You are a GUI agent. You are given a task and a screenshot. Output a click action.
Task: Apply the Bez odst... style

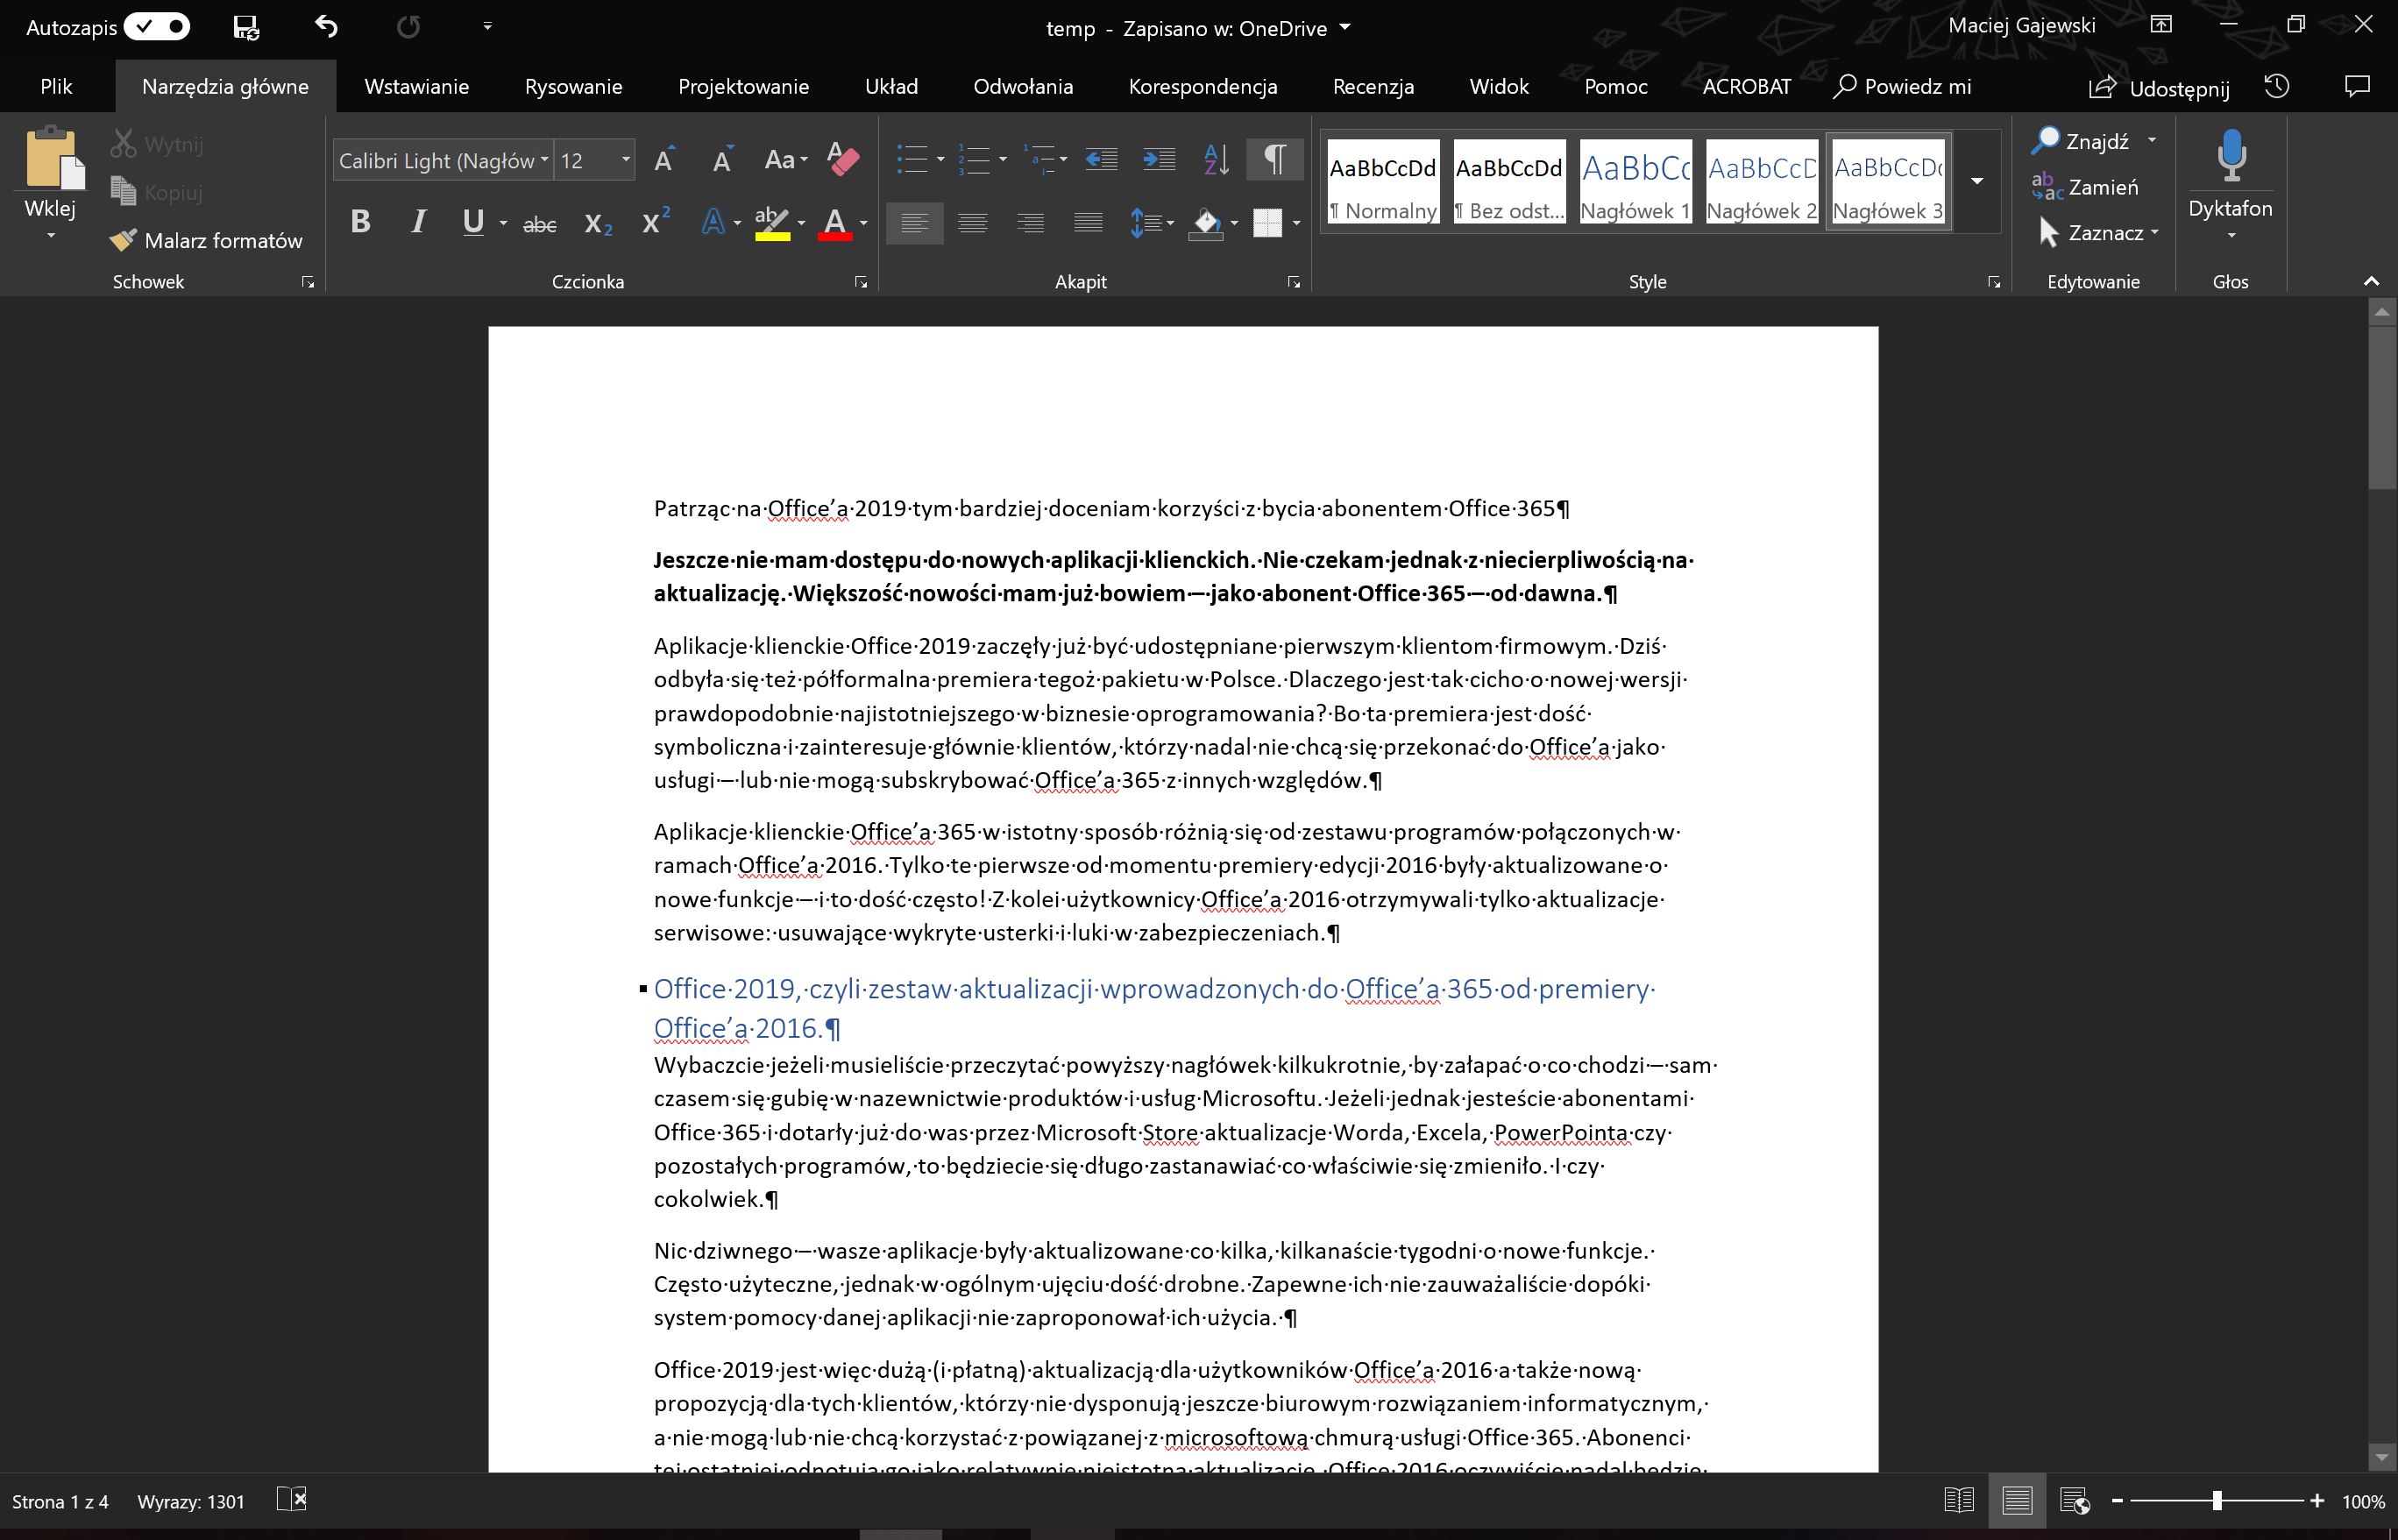coord(1509,181)
